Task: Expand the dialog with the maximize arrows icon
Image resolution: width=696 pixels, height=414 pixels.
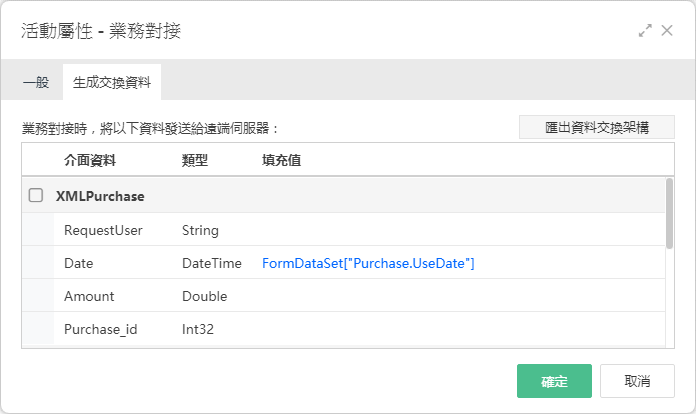Action: coord(645,31)
